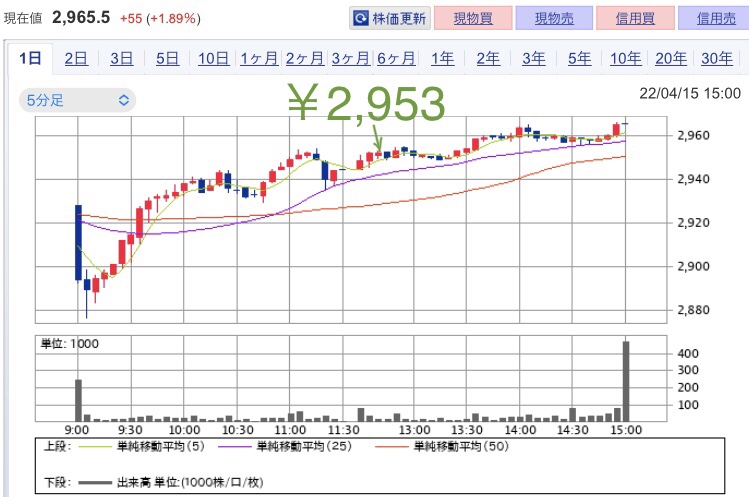Switch to the 5年 chart period
Screen dimensions: 749x497
pos(579,59)
